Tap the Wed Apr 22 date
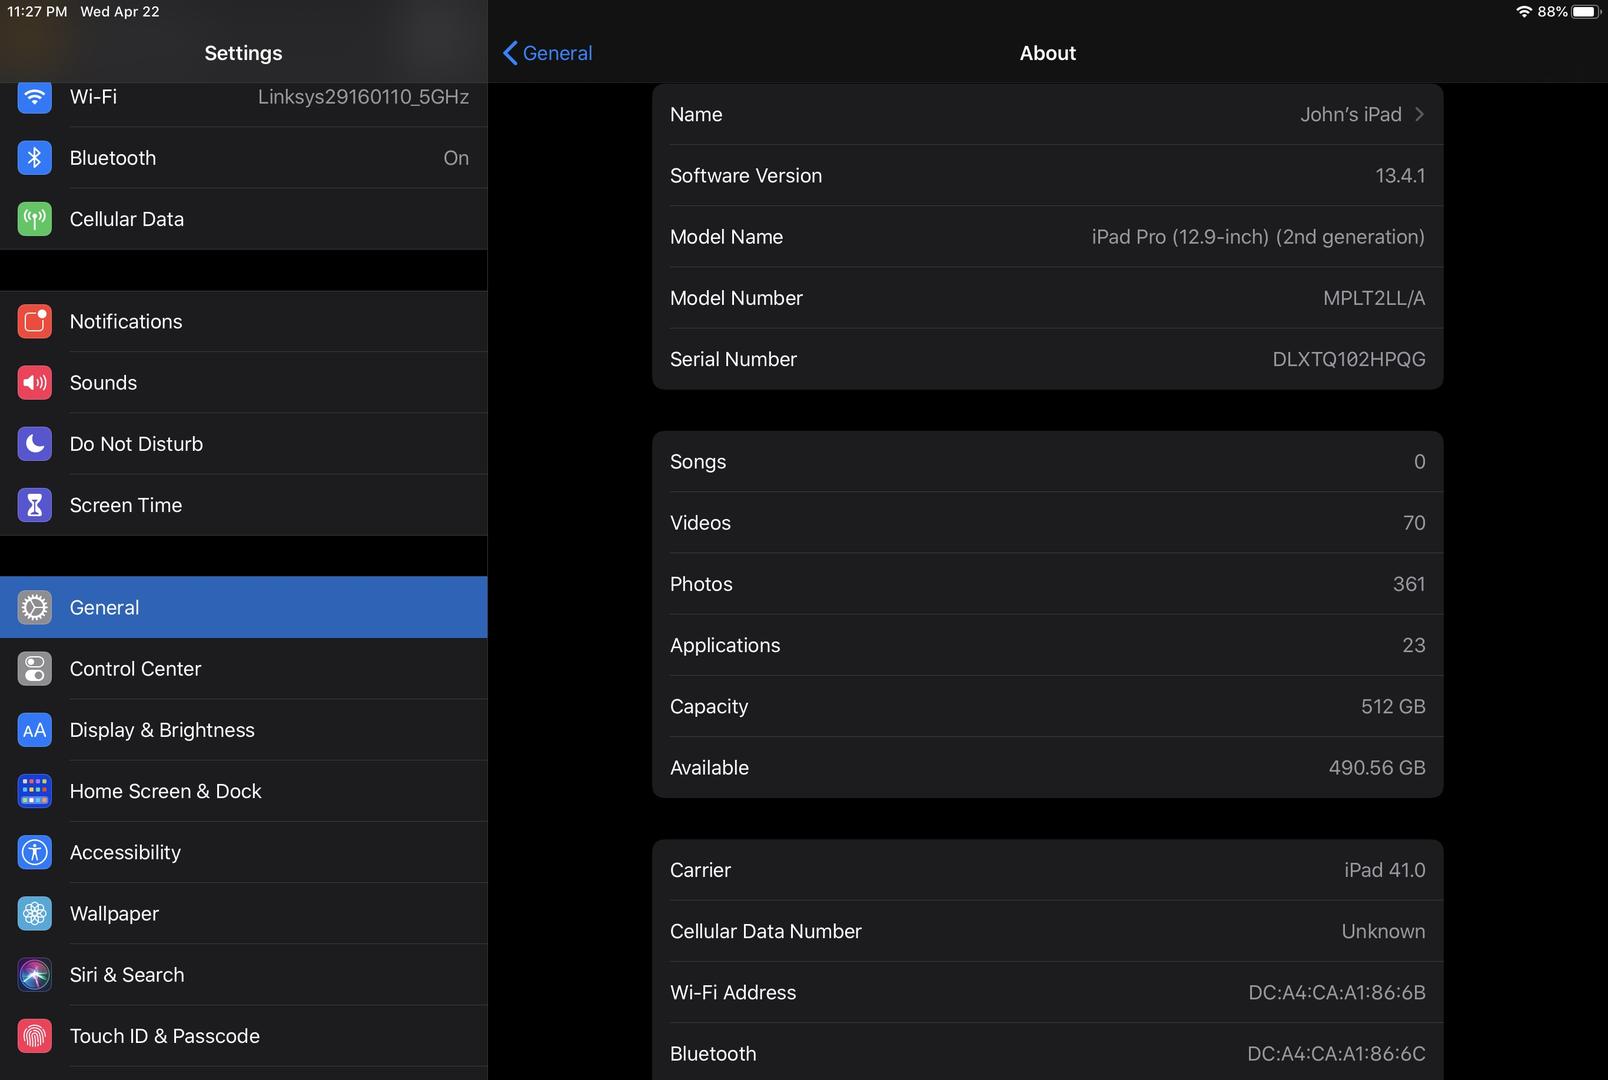 tap(120, 12)
